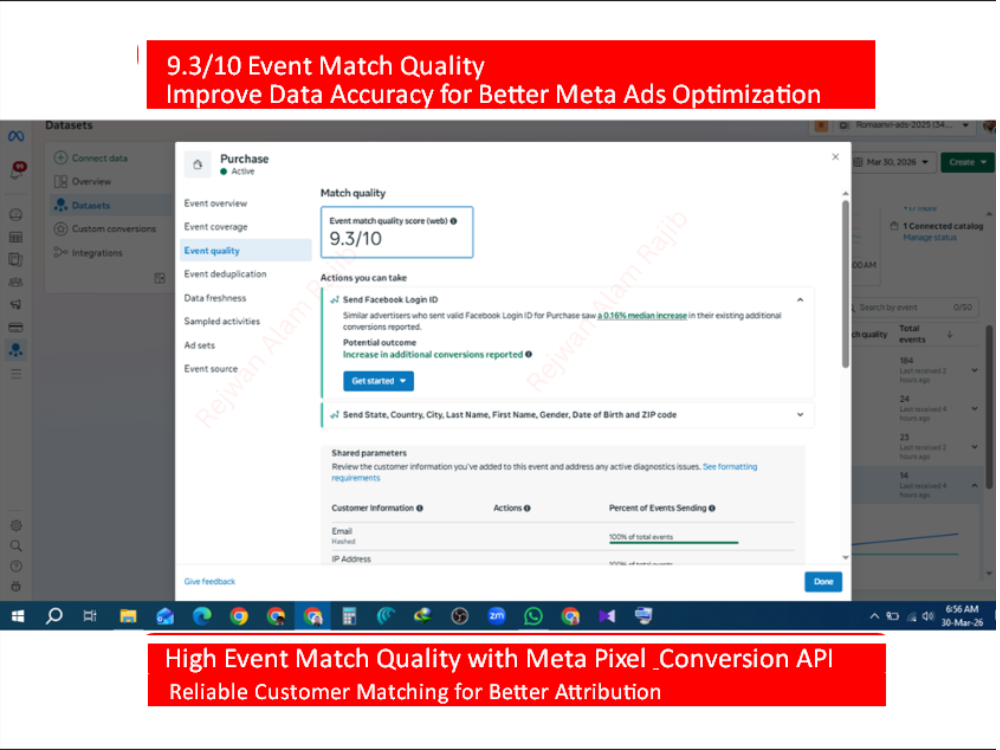Click info icon beside Percent of Events Sending

pyautogui.click(x=712, y=508)
